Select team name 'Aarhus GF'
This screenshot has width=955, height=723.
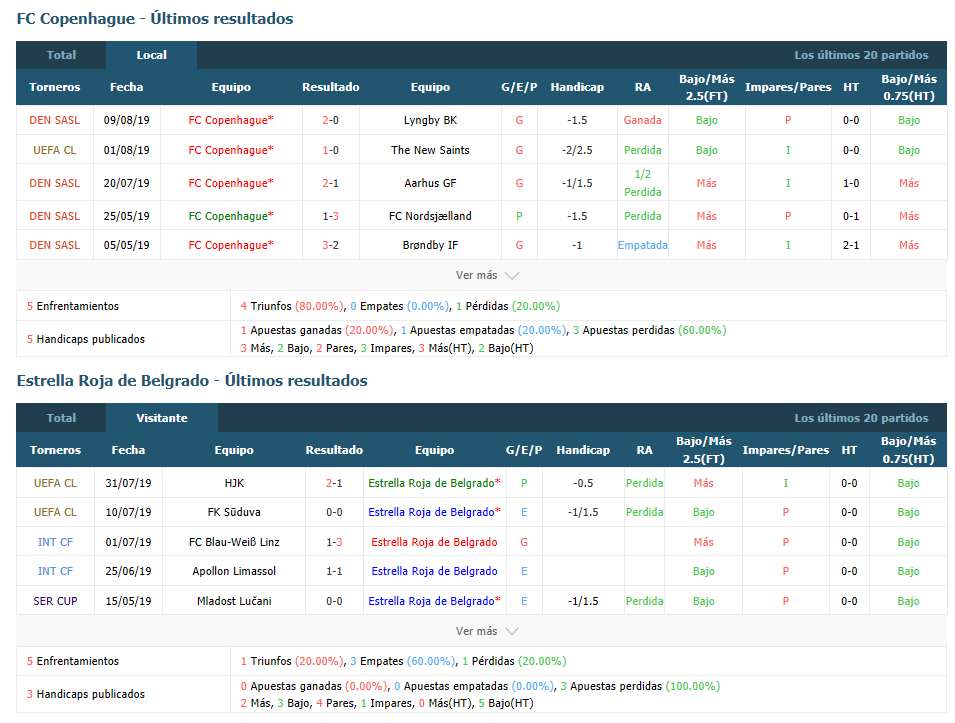pyautogui.click(x=430, y=183)
